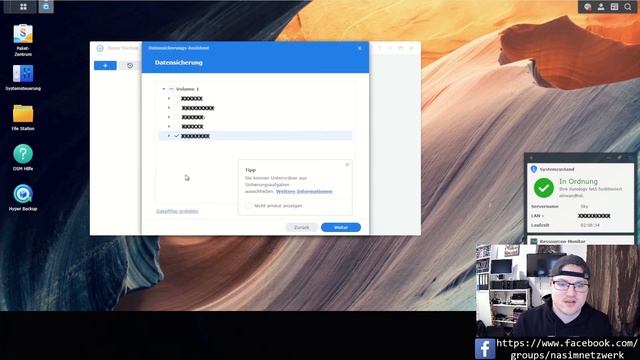Click the pin icon on widget panel header
Viewport: 640px width, 360px height.
click(x=619, y=157)
